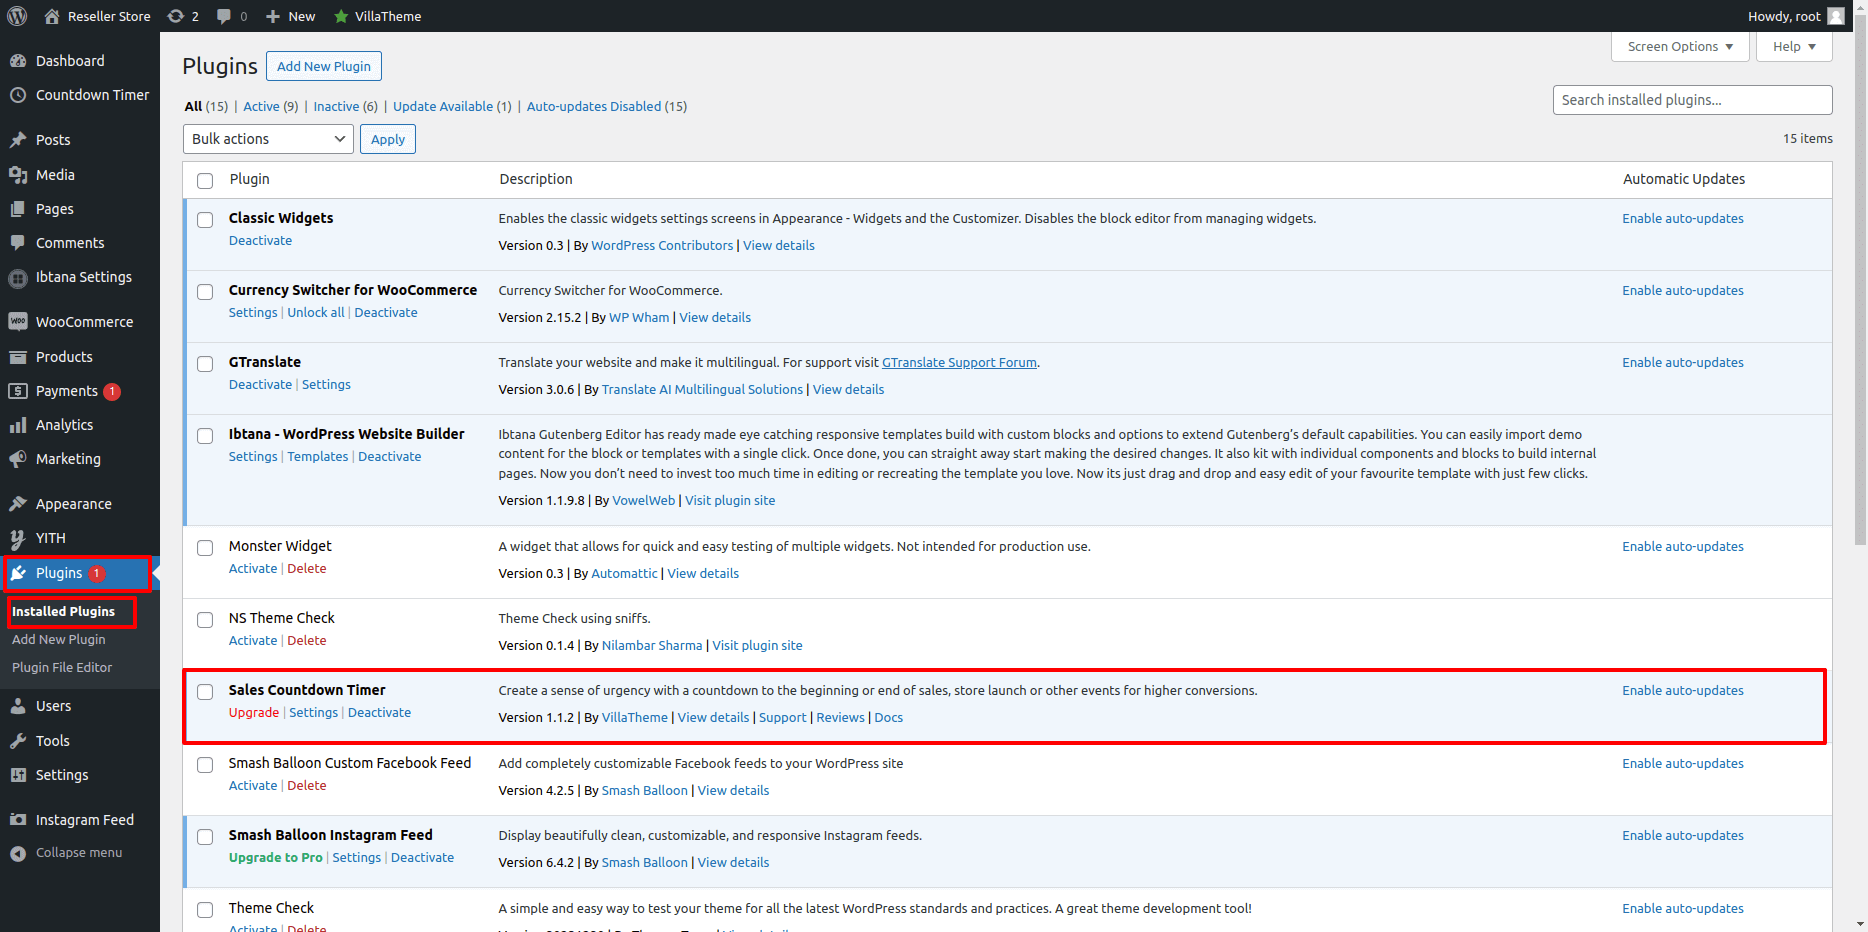Image resolution: width=1868 pixels, height=932 pixels.
Task: Expand the Help dropdown tab
Action: [1794, 47]
